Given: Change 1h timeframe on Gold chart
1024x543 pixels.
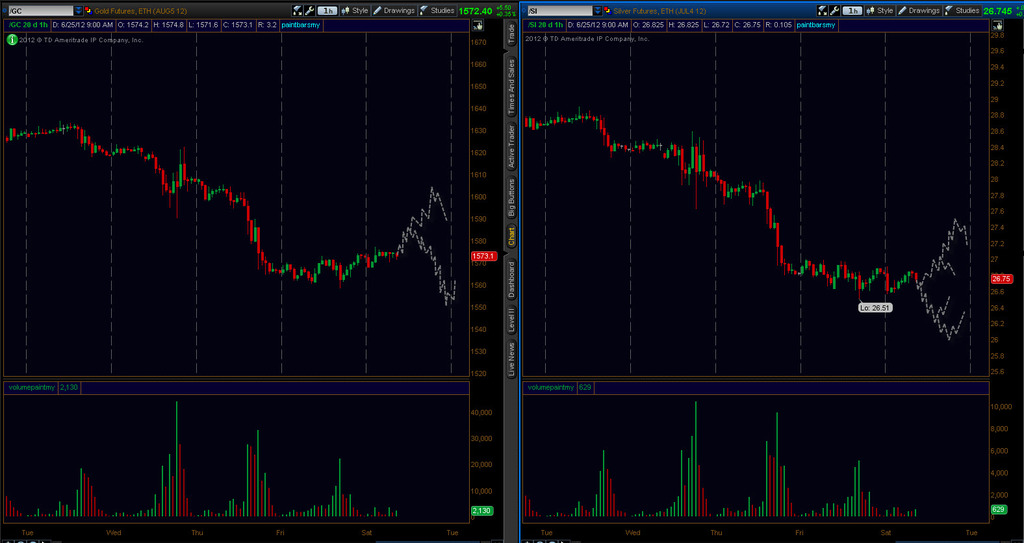Looking at the screenshot, I should point(327,10).
